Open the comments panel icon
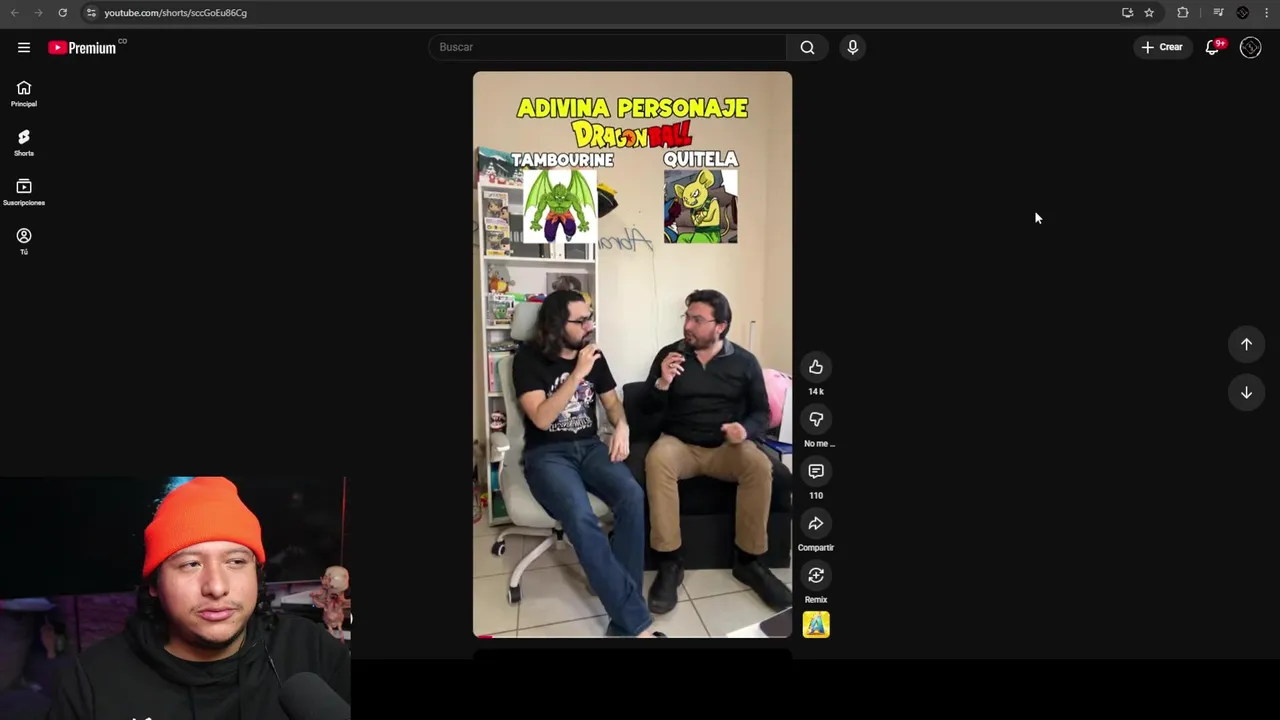The image size is (1280, 720). pos(816,471)
